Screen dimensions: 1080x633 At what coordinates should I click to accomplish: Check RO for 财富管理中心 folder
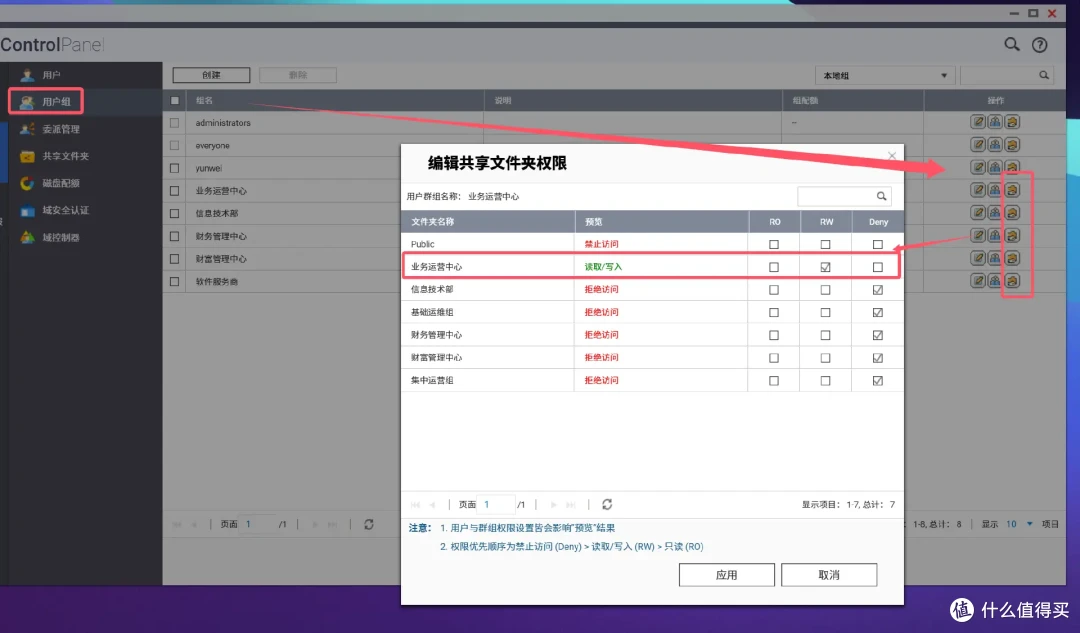point(773,358)
